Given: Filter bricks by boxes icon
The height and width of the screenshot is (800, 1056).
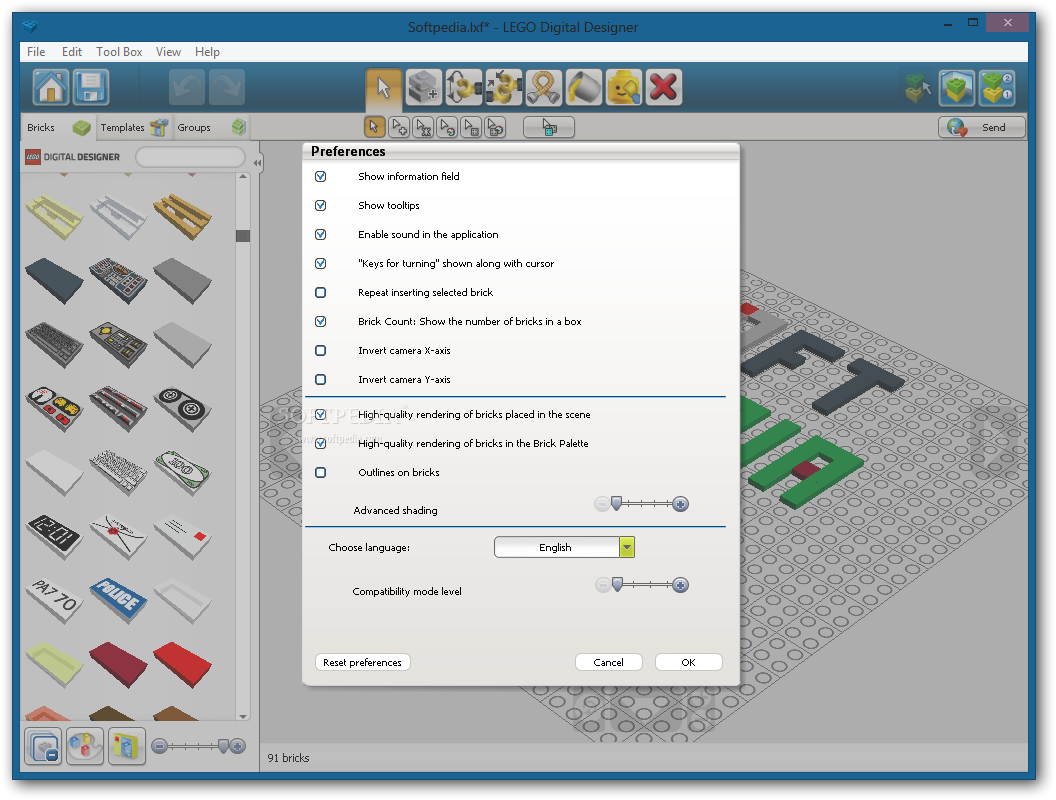Looking at the screenshot, I should pyautogui.click(x=127, y=746).
